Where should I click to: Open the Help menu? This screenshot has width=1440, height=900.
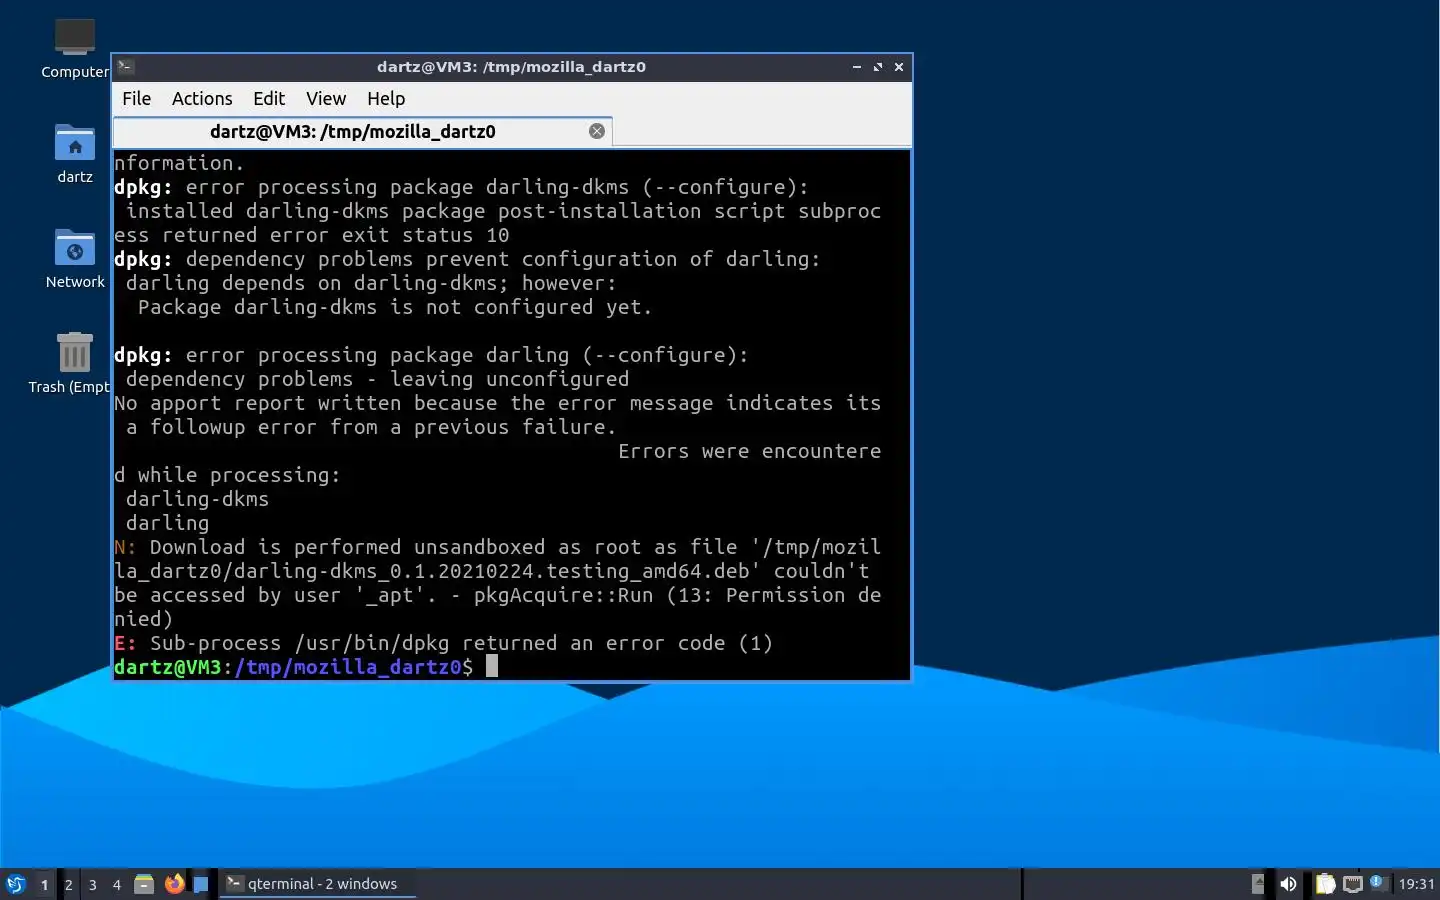point(386,98)
